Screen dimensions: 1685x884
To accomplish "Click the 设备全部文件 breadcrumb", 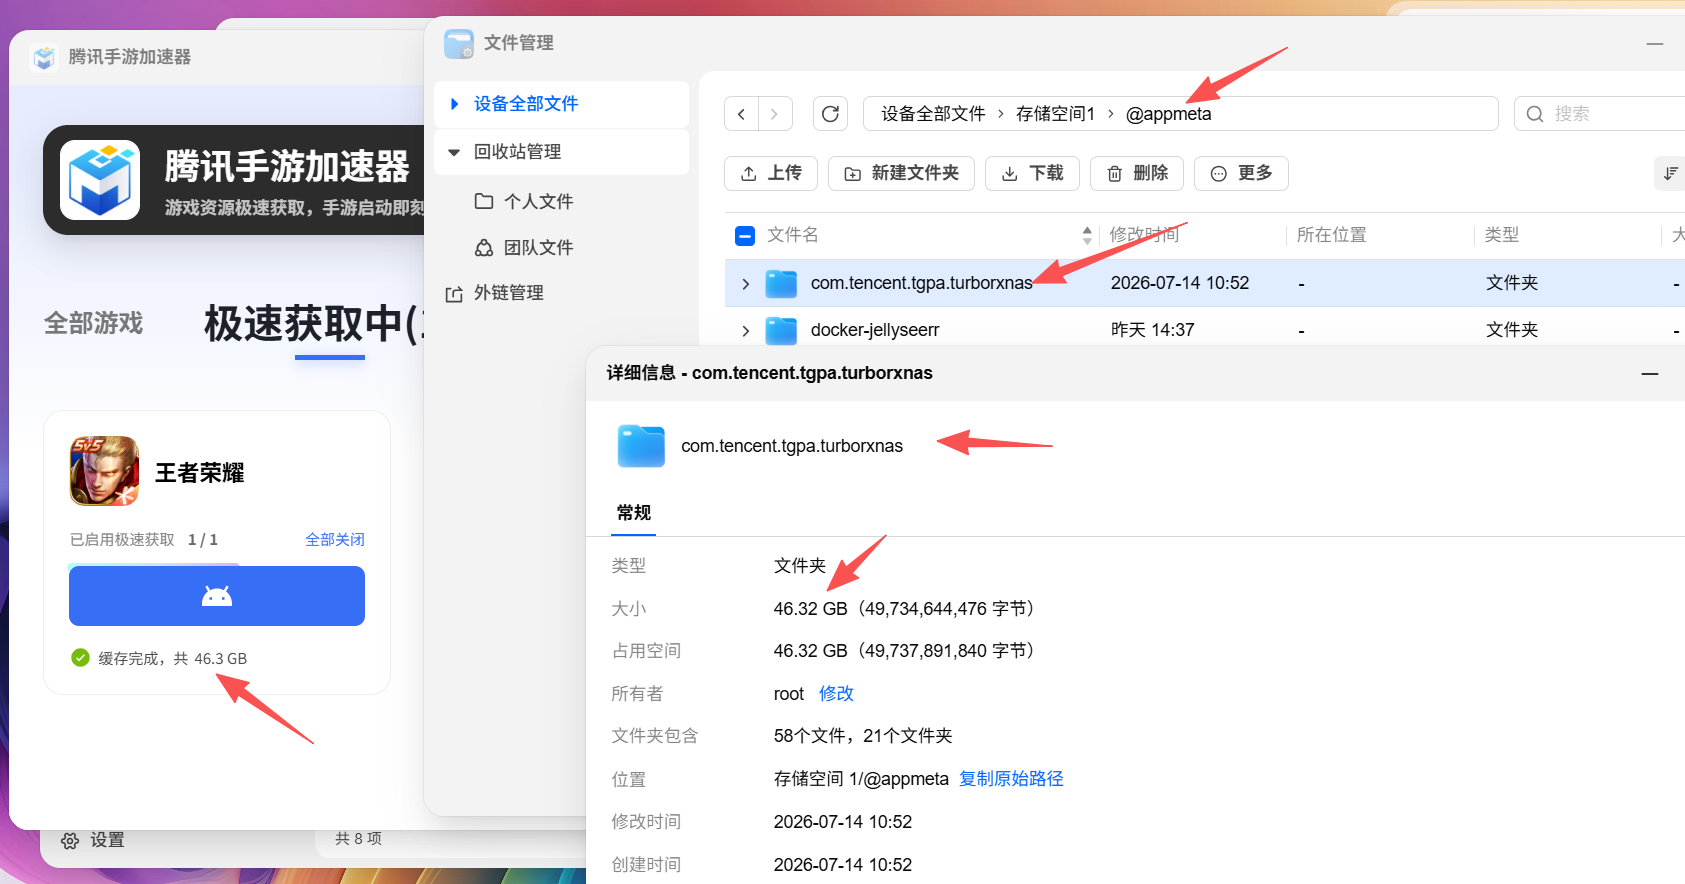I will (933, 114).
